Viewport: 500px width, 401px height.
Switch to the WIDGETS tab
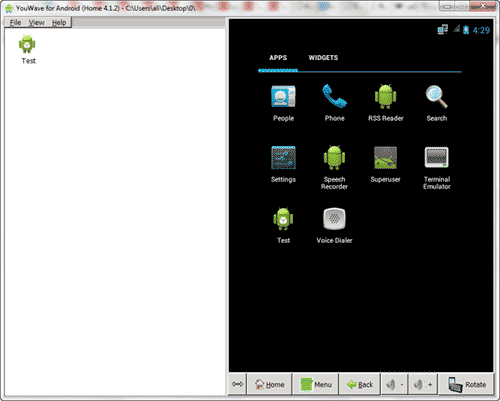pos(323,58)
